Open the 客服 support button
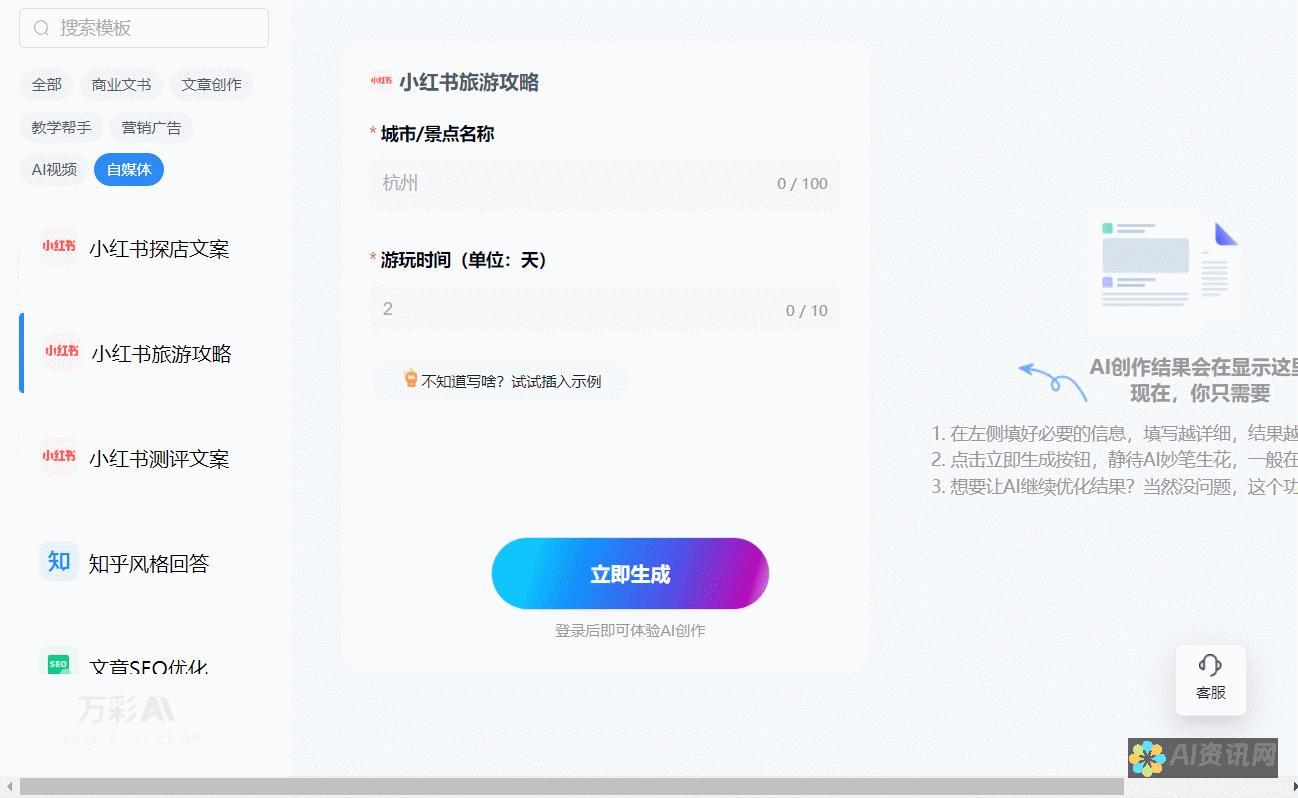Viewport: 1298px width, 798px height. (x=1210, y=679)
